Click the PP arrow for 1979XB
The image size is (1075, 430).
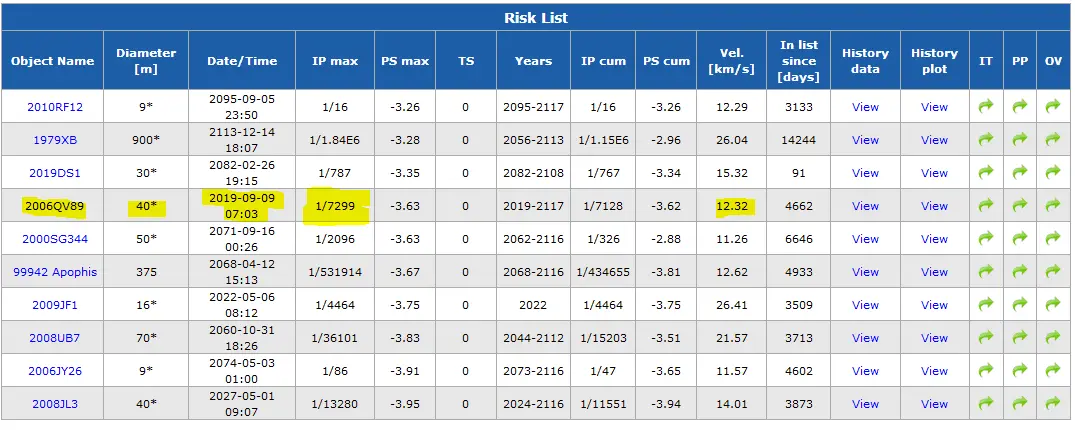[x=1019, y=139]
